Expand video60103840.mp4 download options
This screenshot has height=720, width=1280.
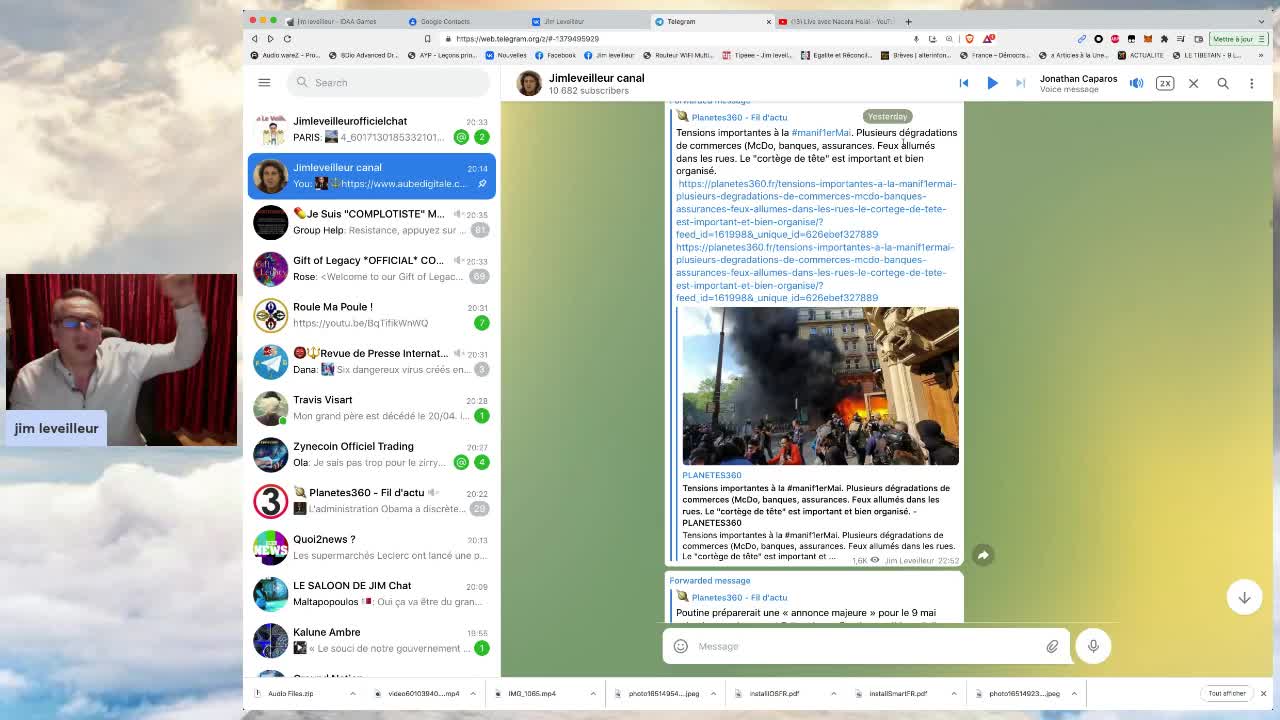coord(473,693)
